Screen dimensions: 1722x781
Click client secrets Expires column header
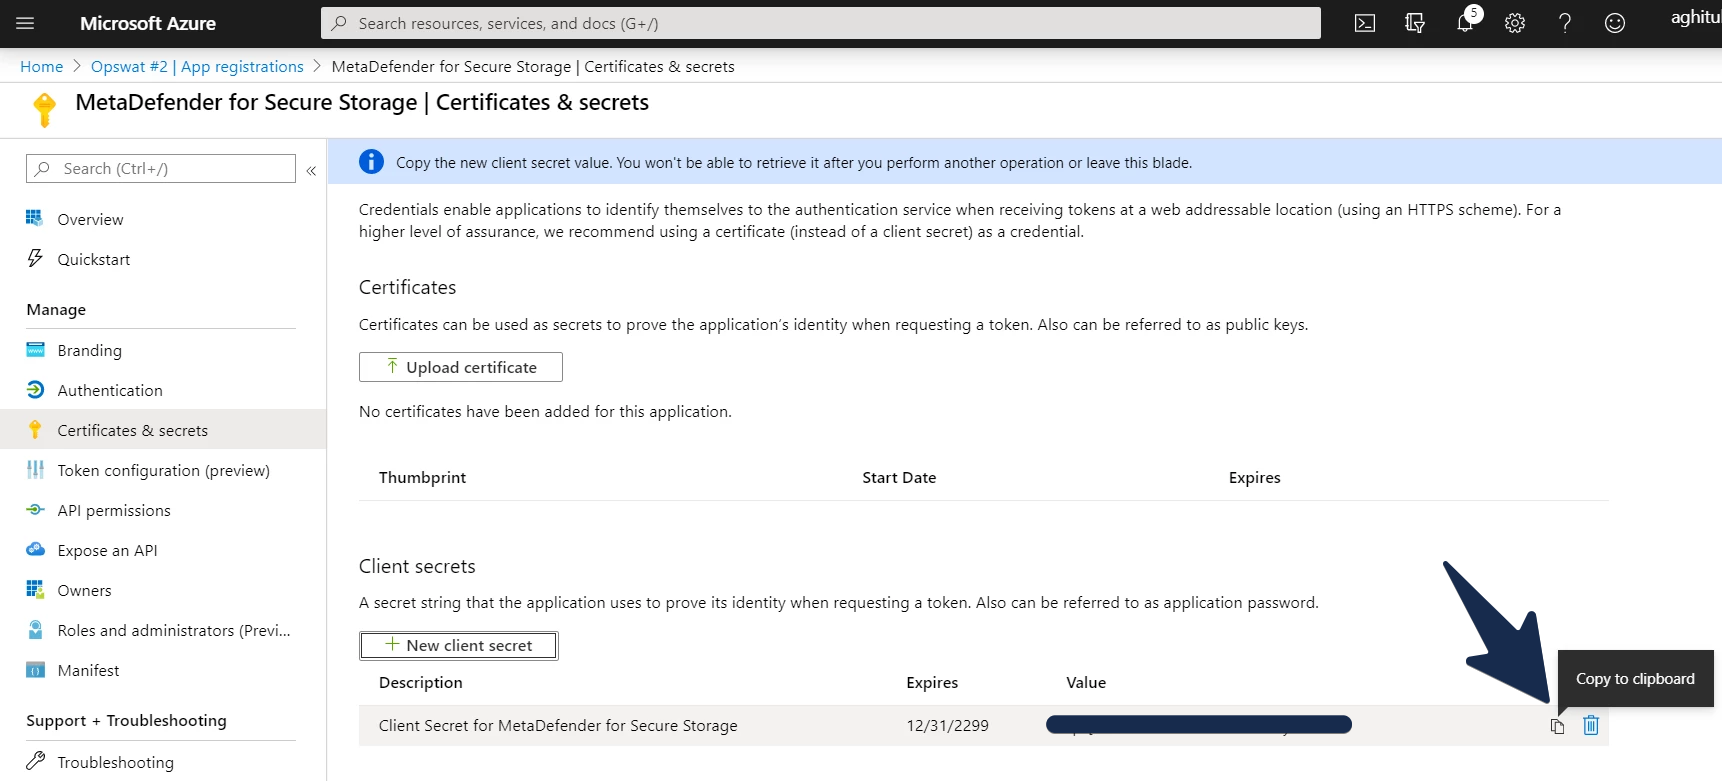coord(932,682)
